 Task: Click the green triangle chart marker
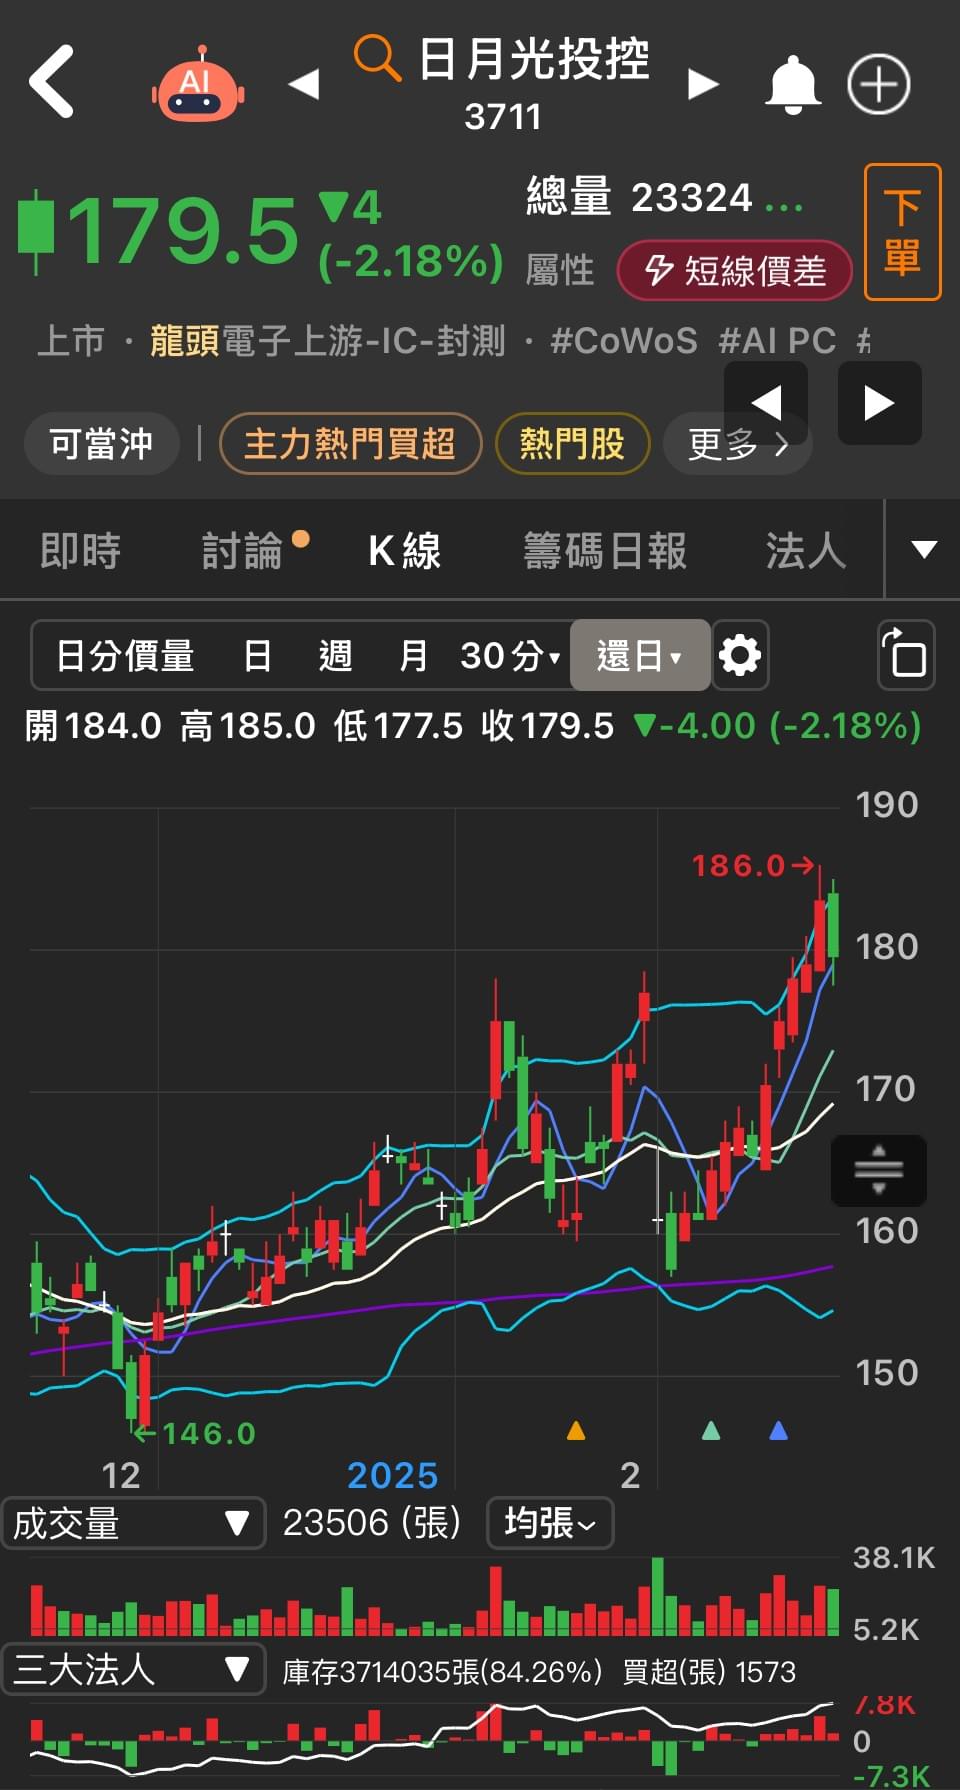[711, 1430]
